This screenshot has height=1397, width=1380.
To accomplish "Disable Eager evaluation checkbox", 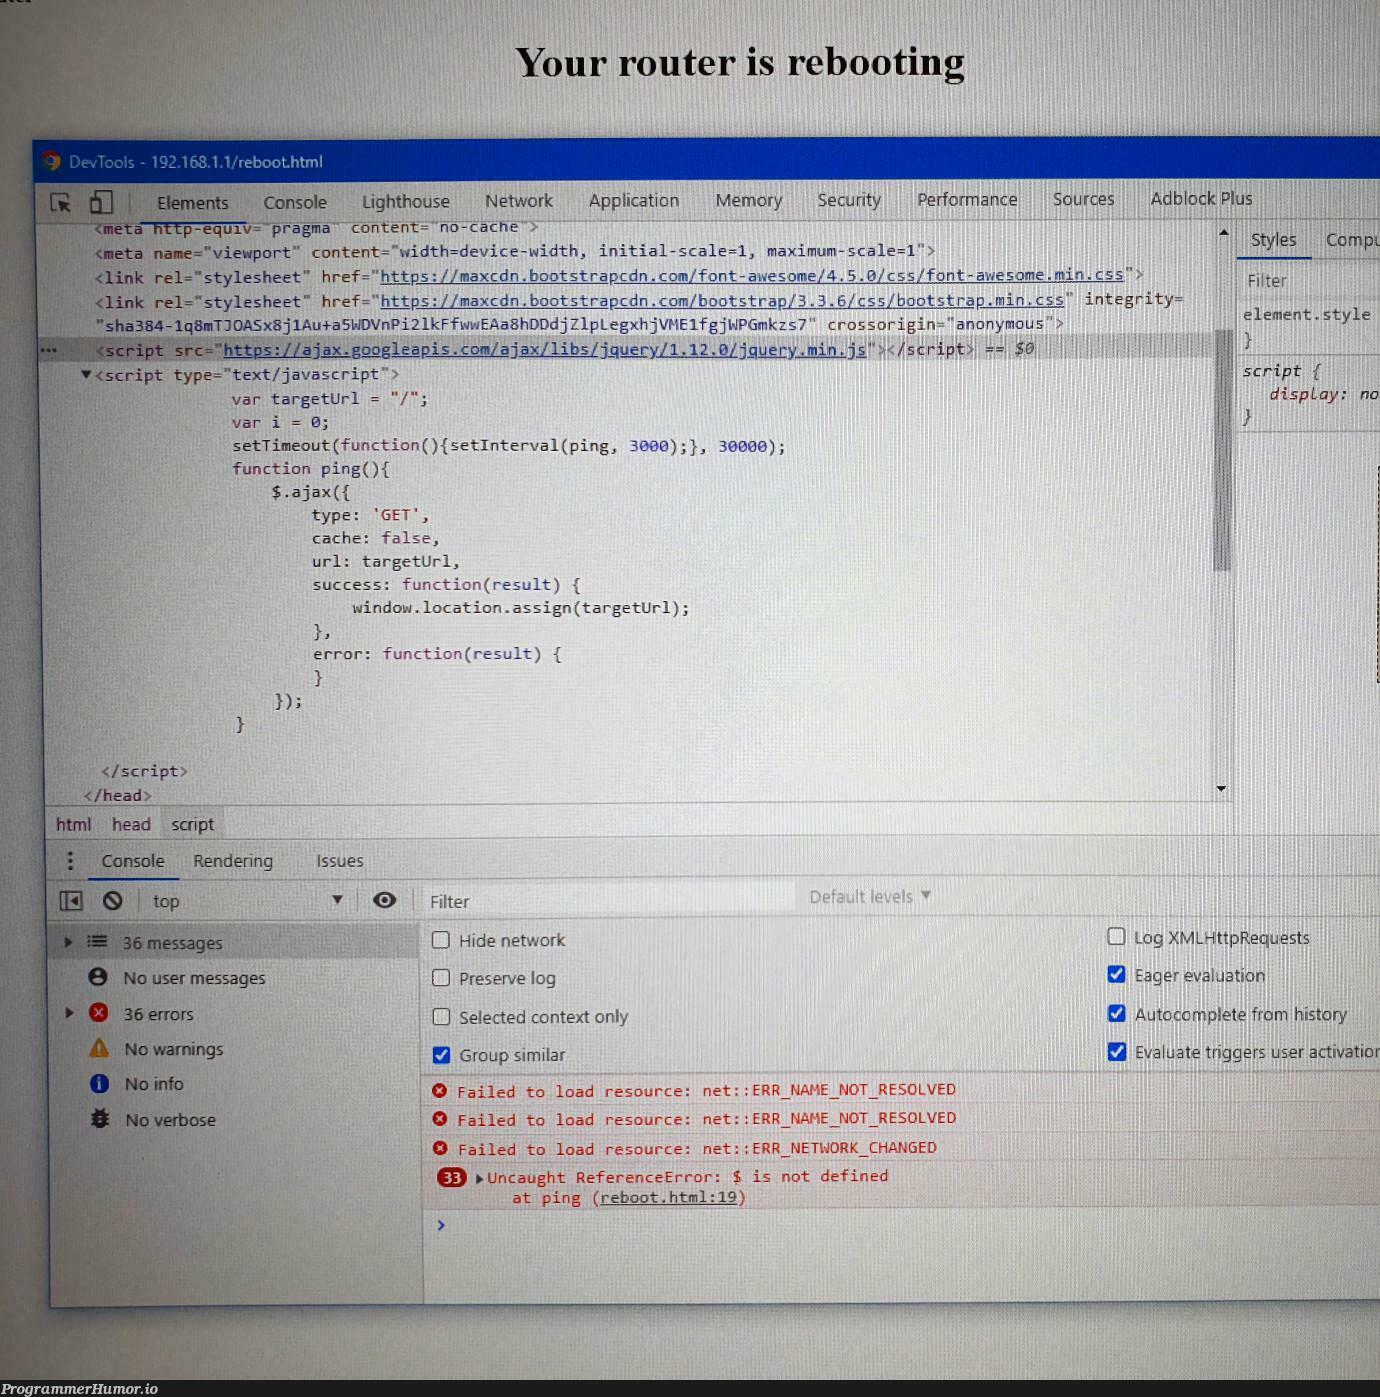I will point(1117,975).
